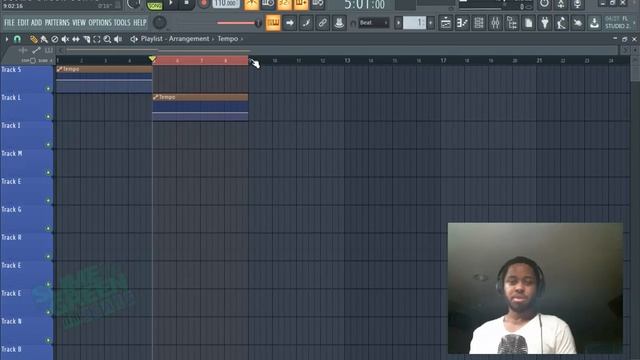Viewport: 640px width, 360px height.
Task: Click the microphone icon at top right
Action: [x=577, y=4]
